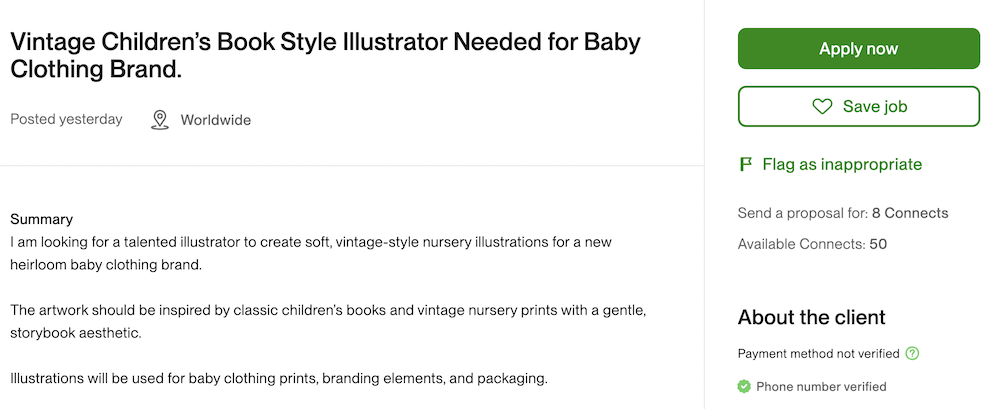Image resolution: width=1000 pixels, height=409 pixels.
Task: Click the Payment method not verified text
Action: tap(818, 353)
